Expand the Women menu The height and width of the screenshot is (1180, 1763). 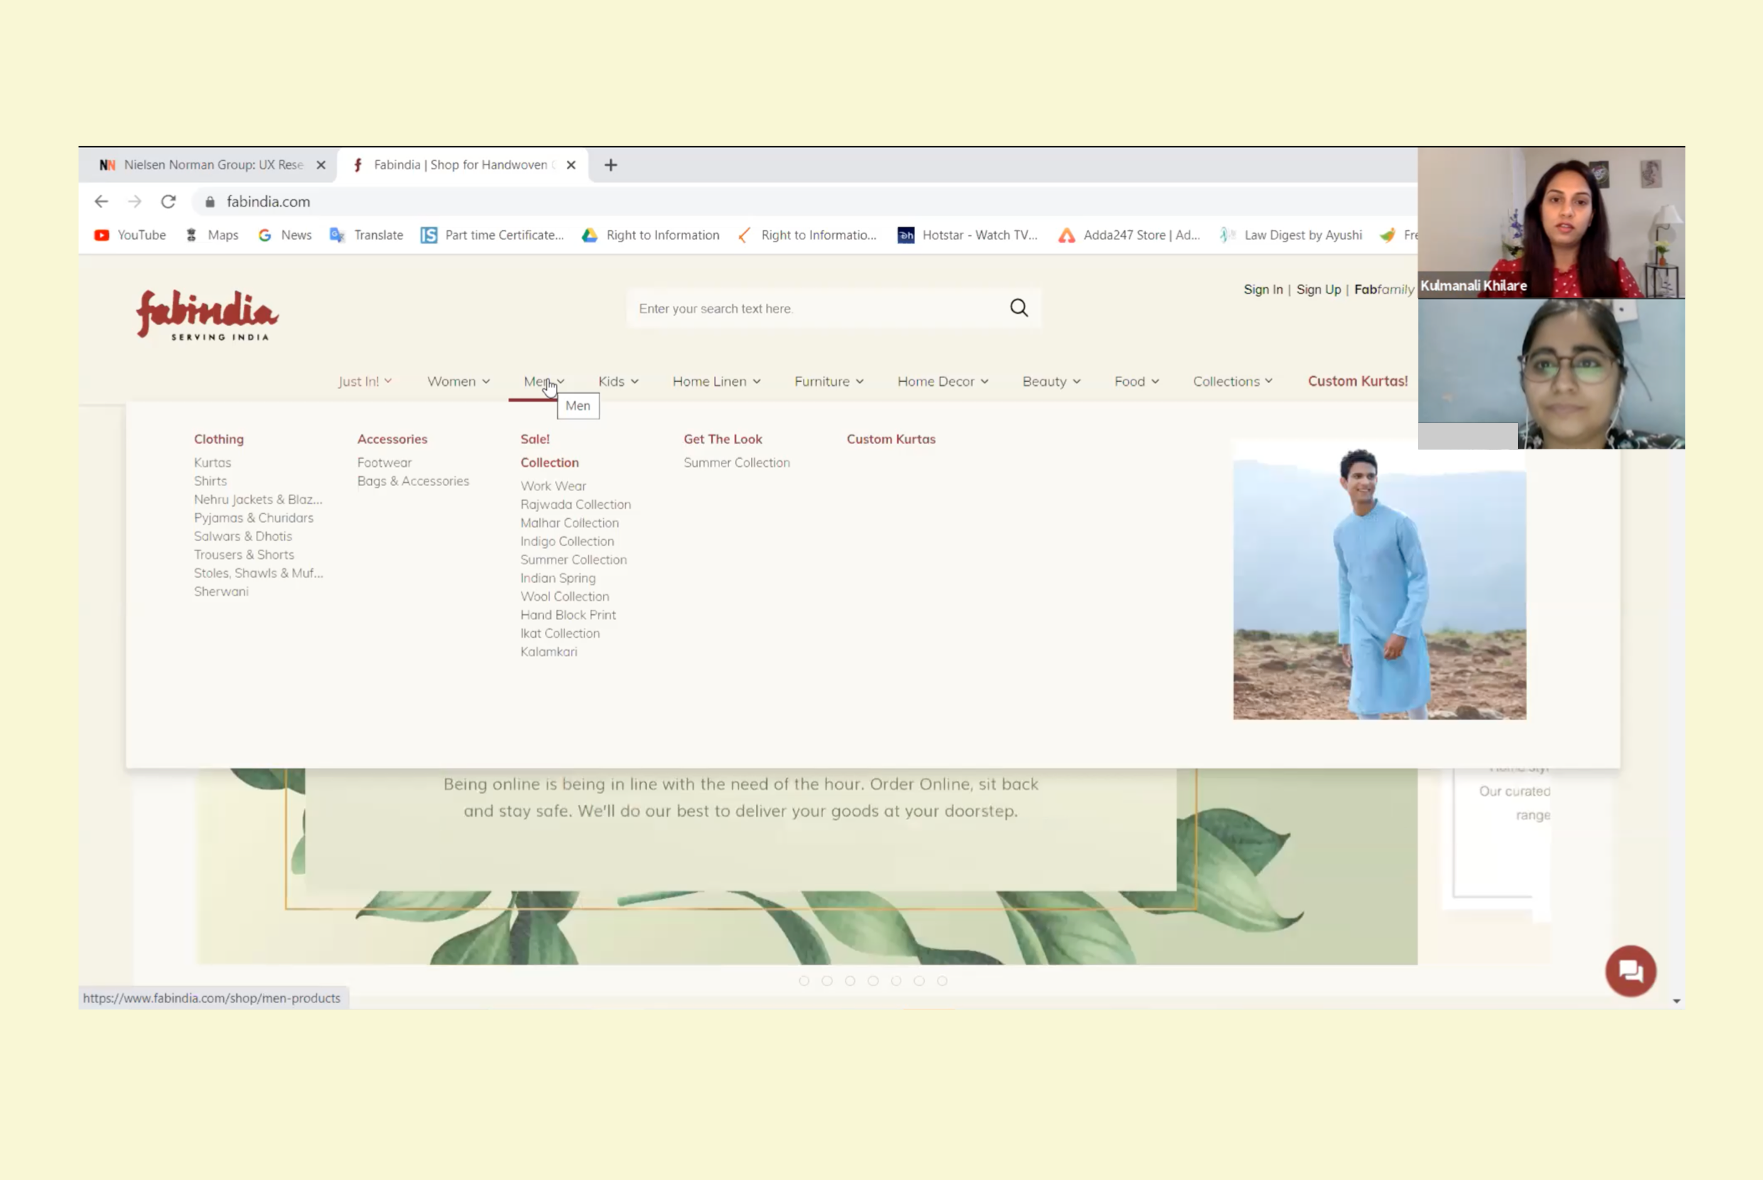pyautogui.click(x=458, y=381)
